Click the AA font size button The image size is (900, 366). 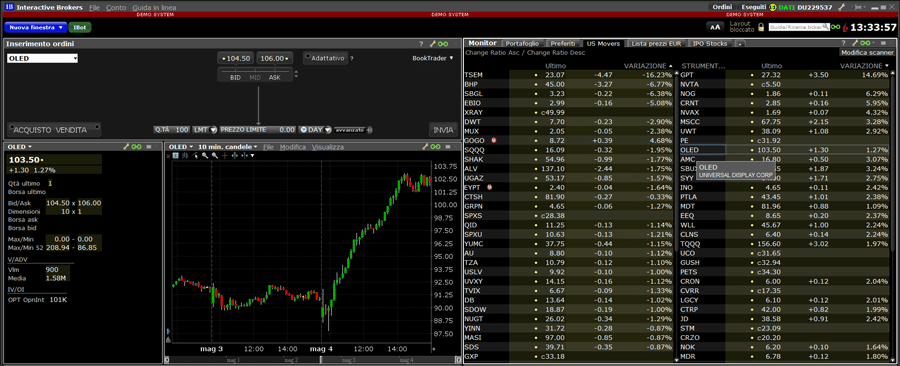(x=715, y=27)
